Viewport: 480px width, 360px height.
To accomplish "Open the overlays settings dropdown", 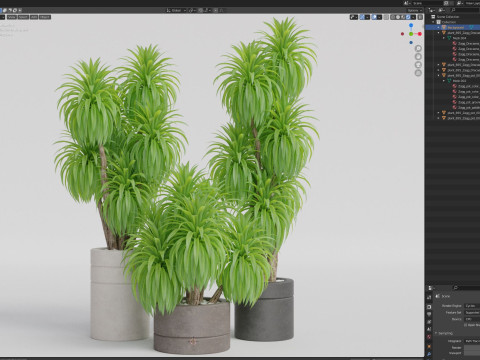I will [379, 17].
